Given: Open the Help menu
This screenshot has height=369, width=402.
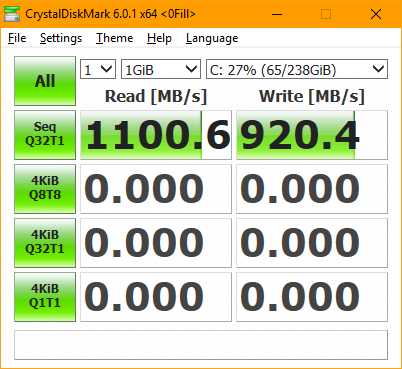Looking at the screenshot, I should coord(159,38).
